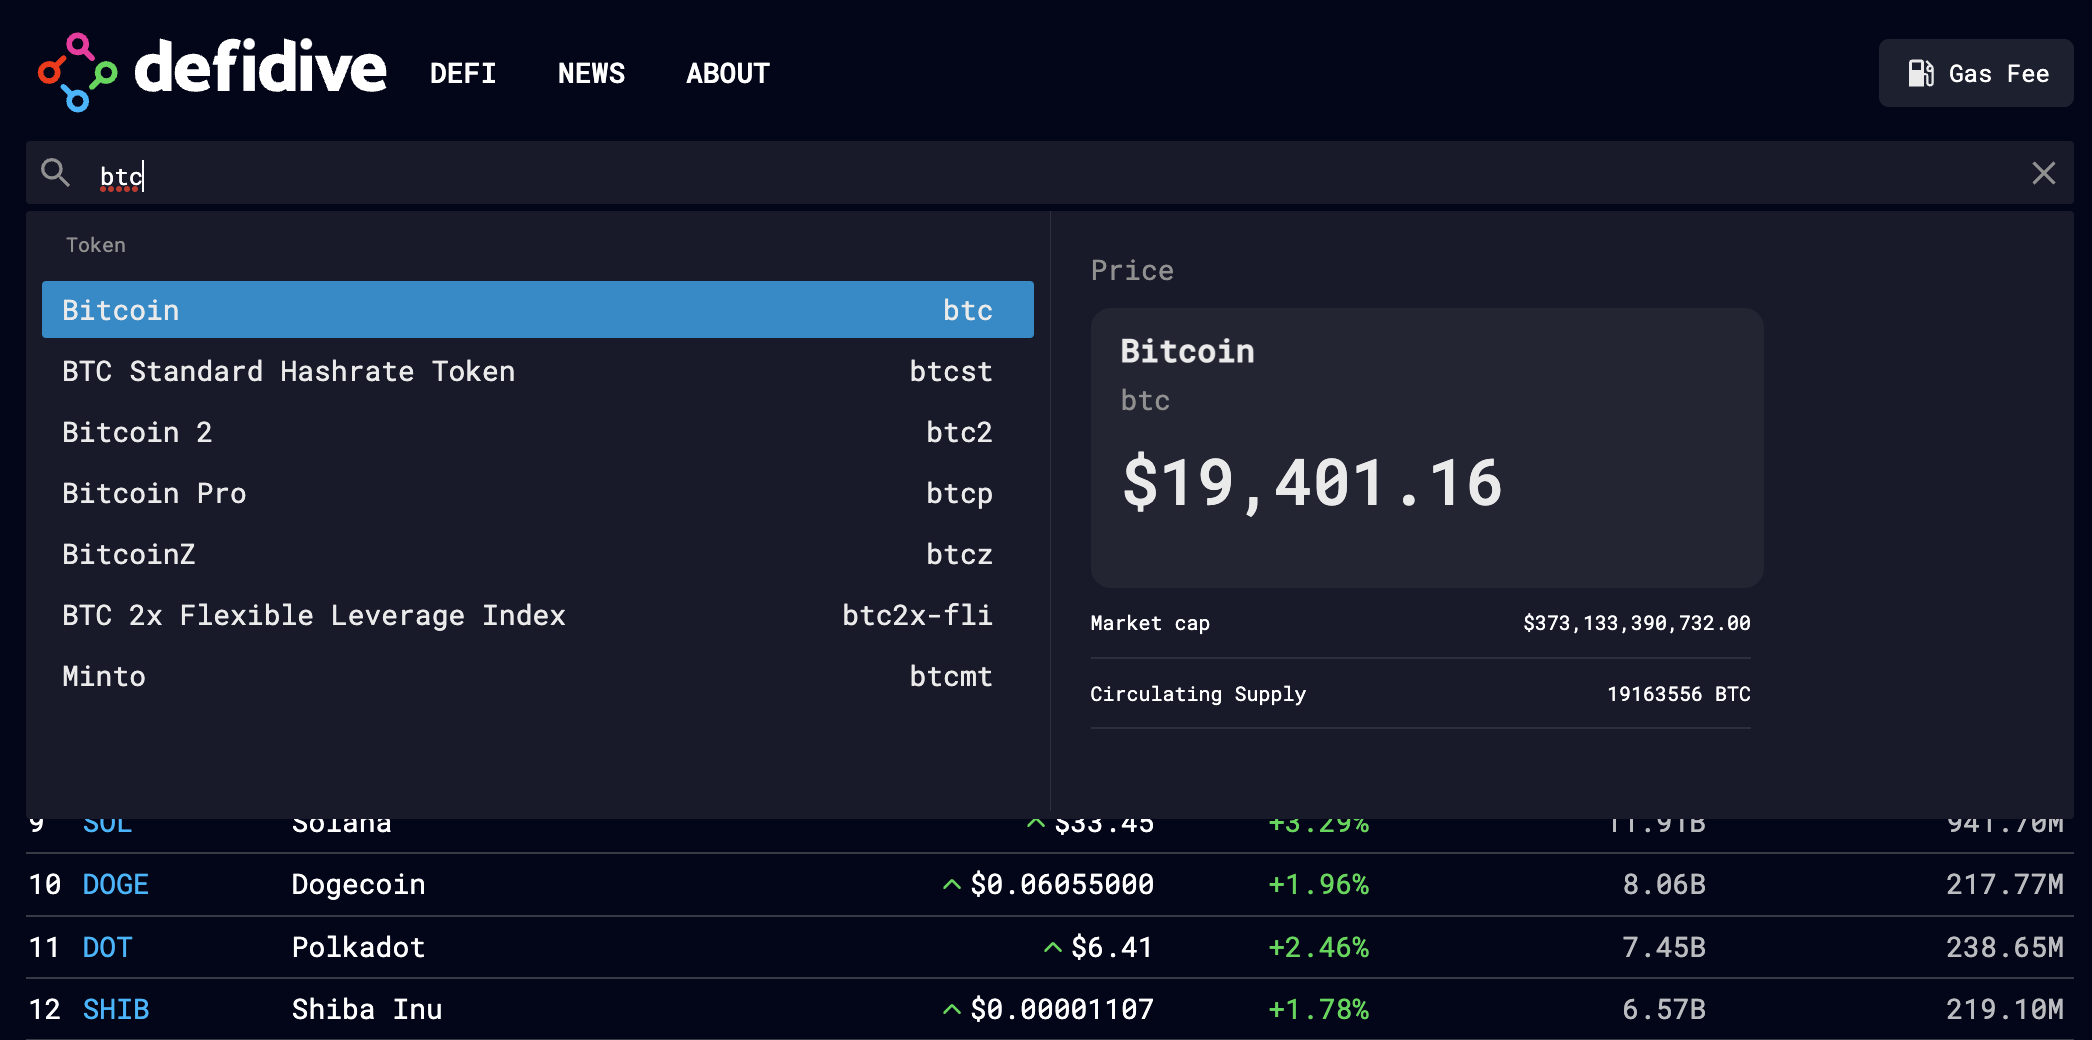The image size is (2092, 1040).
Task: Click the Dogecoin name cell
Action: pos(358,884)
